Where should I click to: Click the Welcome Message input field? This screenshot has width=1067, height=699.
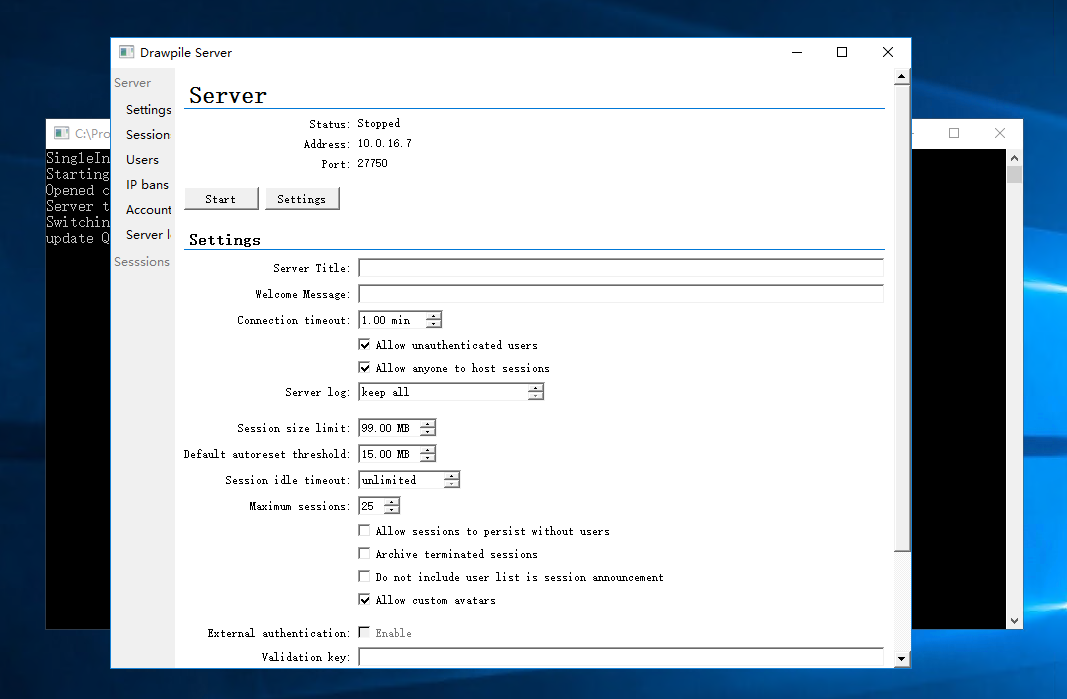621,294
